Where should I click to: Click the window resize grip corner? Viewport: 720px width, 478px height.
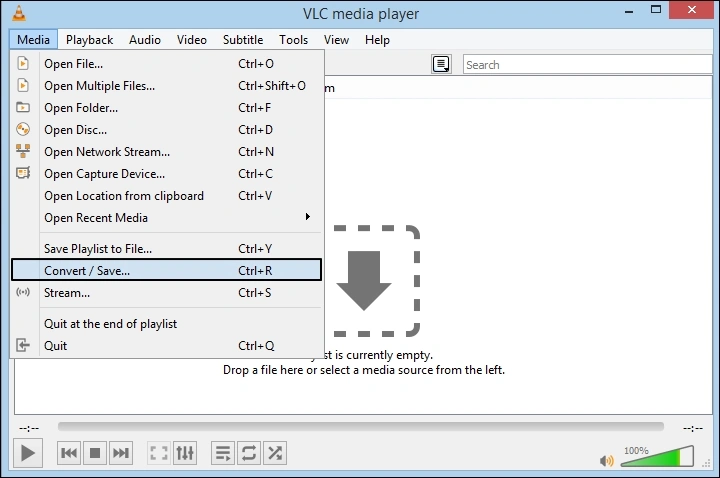pyautogui.click(x=707, y=464)
